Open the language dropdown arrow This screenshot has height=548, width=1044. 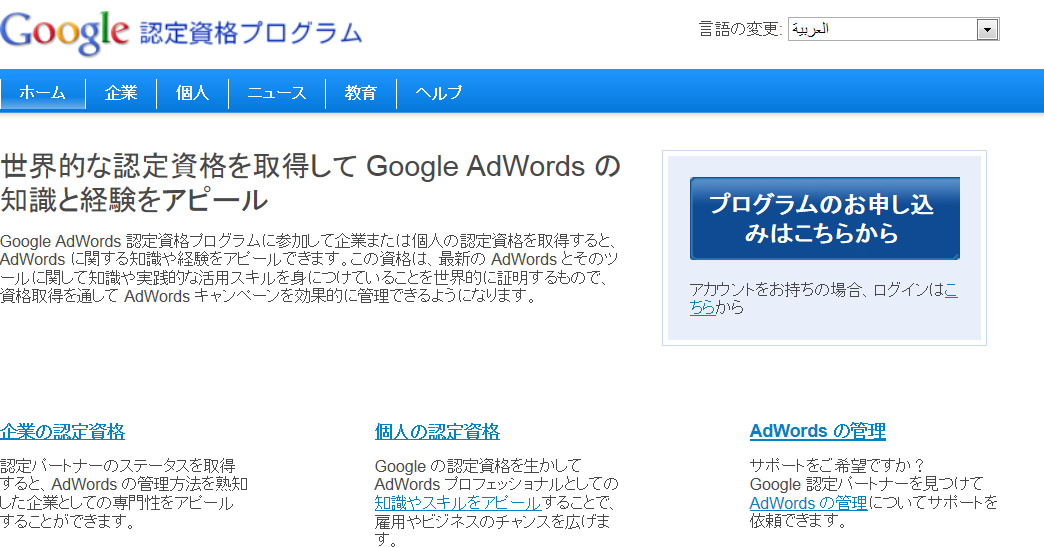coord(987,29)
